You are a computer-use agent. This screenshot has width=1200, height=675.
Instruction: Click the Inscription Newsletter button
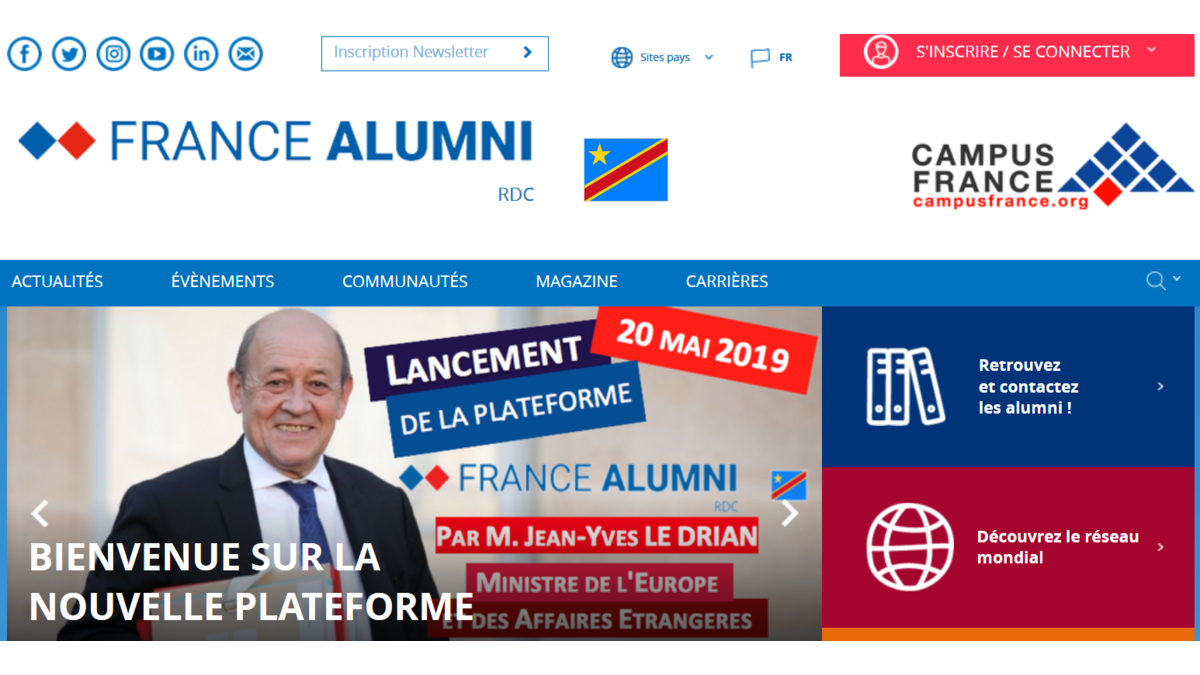tap(434, 53)
